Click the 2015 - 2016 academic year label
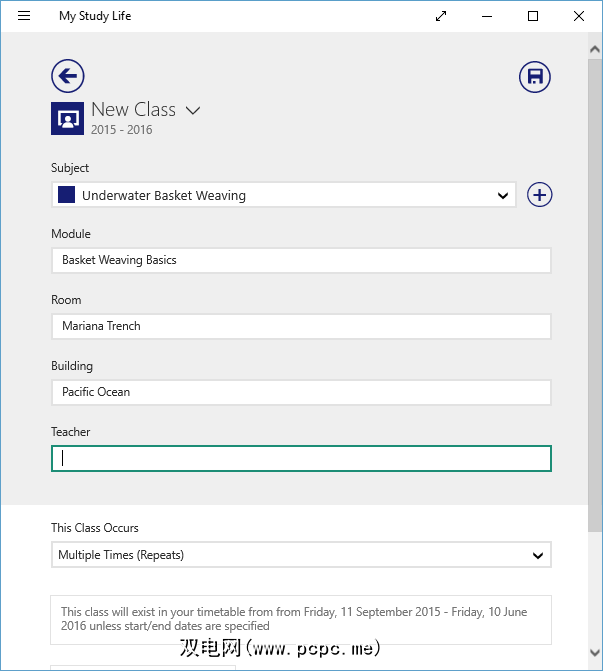603x671 pixels. (122, 130)
